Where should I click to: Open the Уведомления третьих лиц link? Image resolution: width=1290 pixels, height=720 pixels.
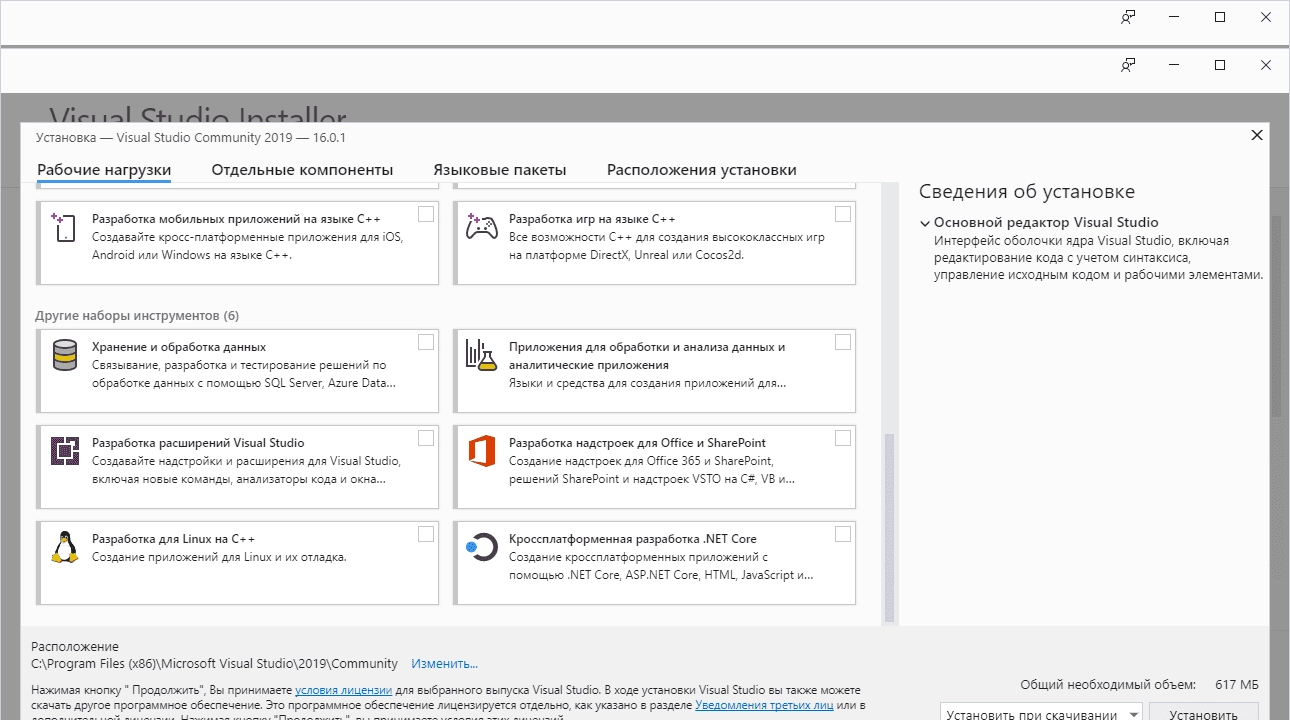pyautogui.click(x=764, y=705)
